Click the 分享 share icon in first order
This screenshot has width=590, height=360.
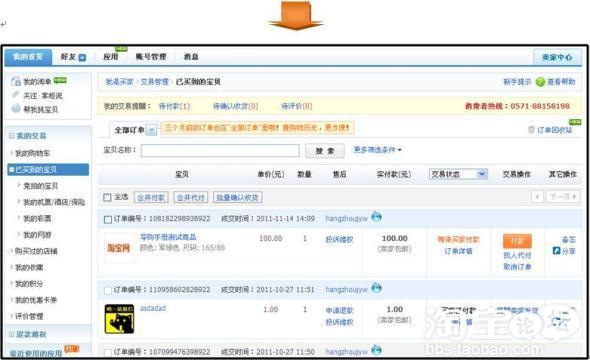pos(556,250)
